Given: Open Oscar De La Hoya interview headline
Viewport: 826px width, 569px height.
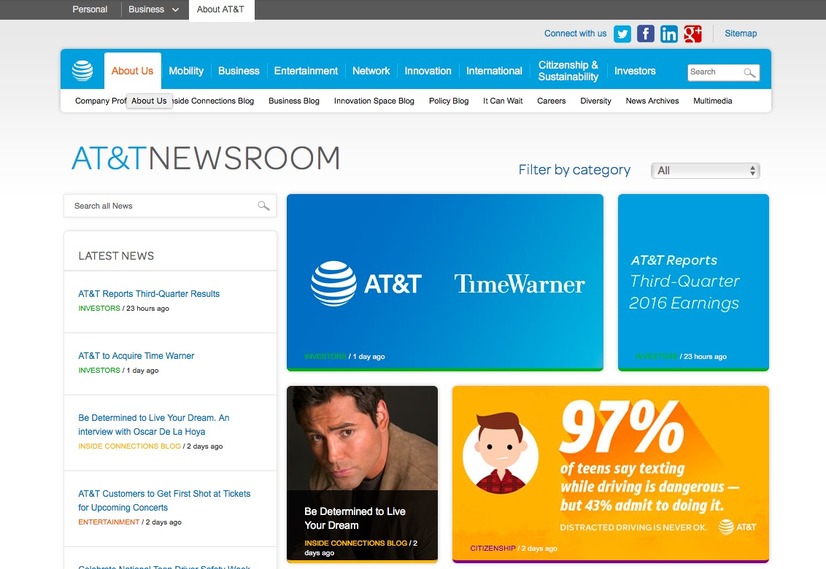Looking at the screenshot, I should 153,425.
